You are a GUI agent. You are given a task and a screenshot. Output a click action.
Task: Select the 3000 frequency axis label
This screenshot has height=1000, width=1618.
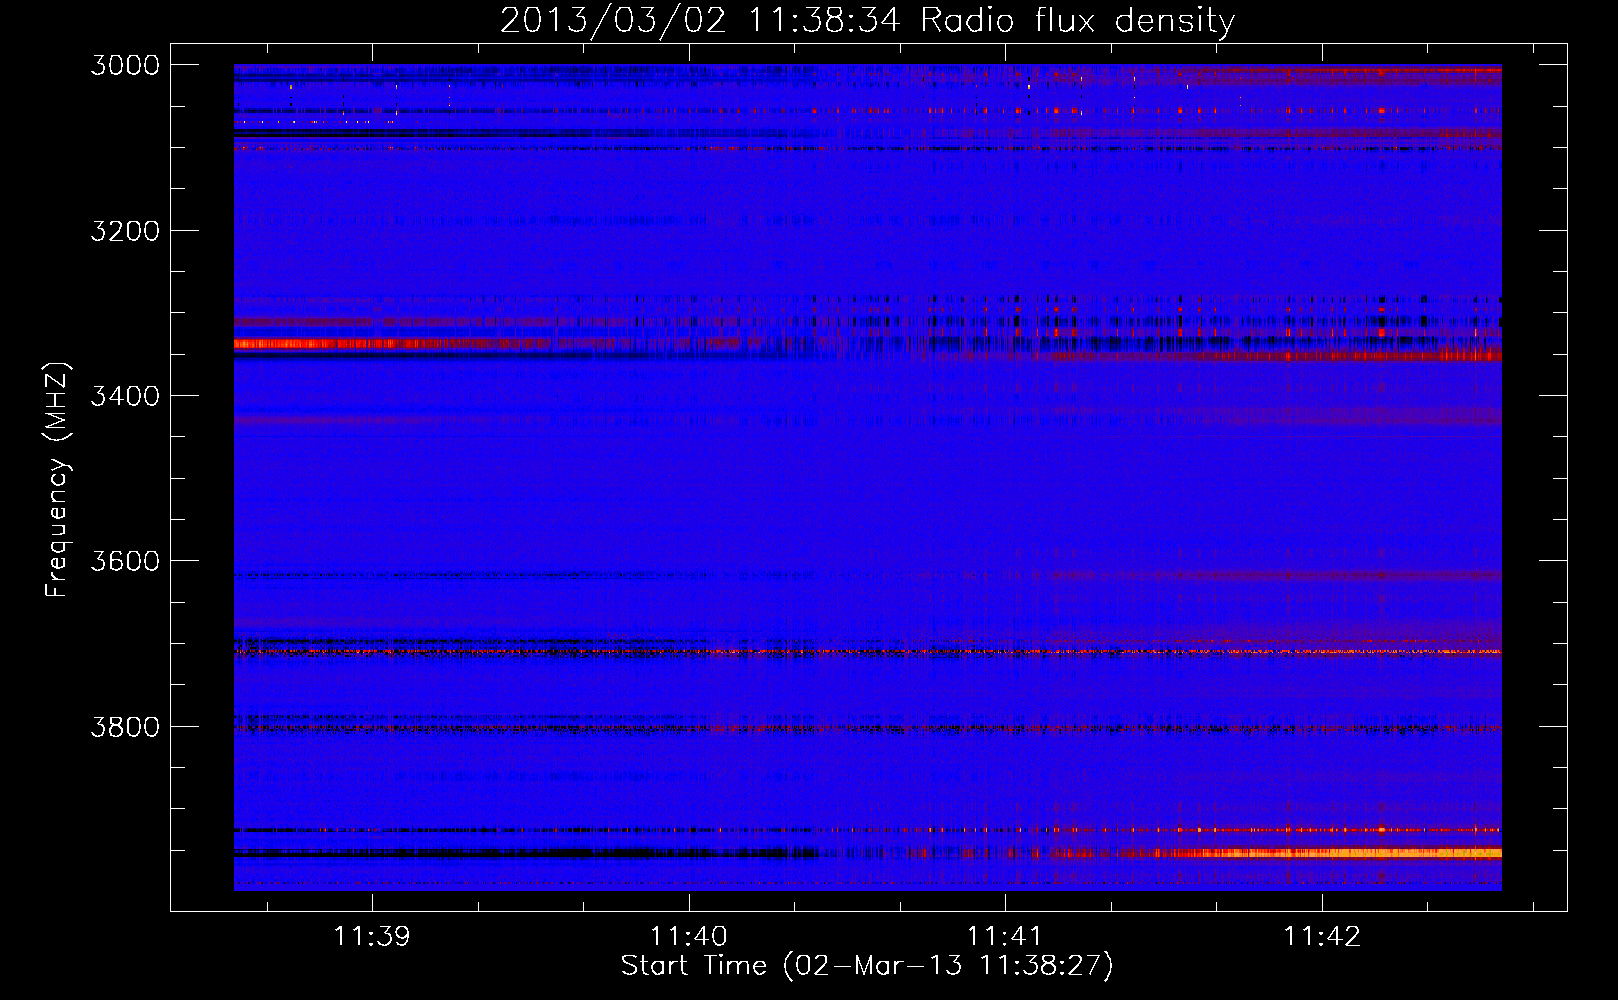tap(125, 65)
